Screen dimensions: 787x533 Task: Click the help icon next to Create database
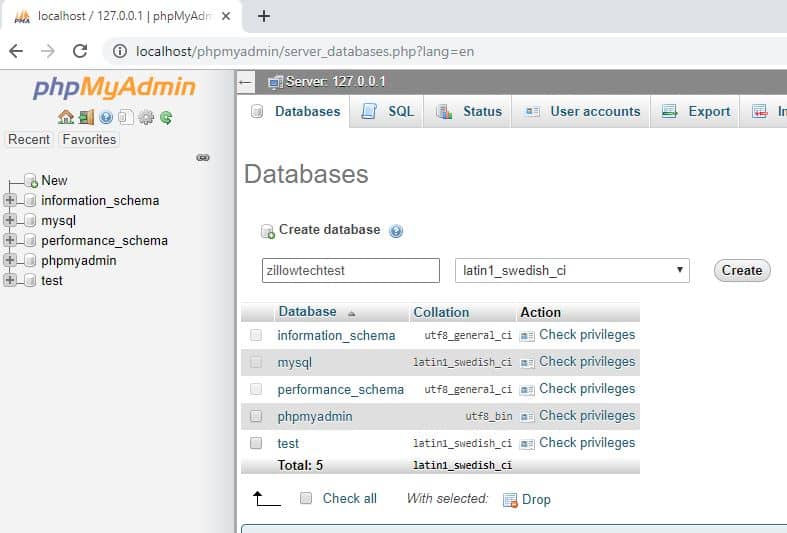[396, 231]
